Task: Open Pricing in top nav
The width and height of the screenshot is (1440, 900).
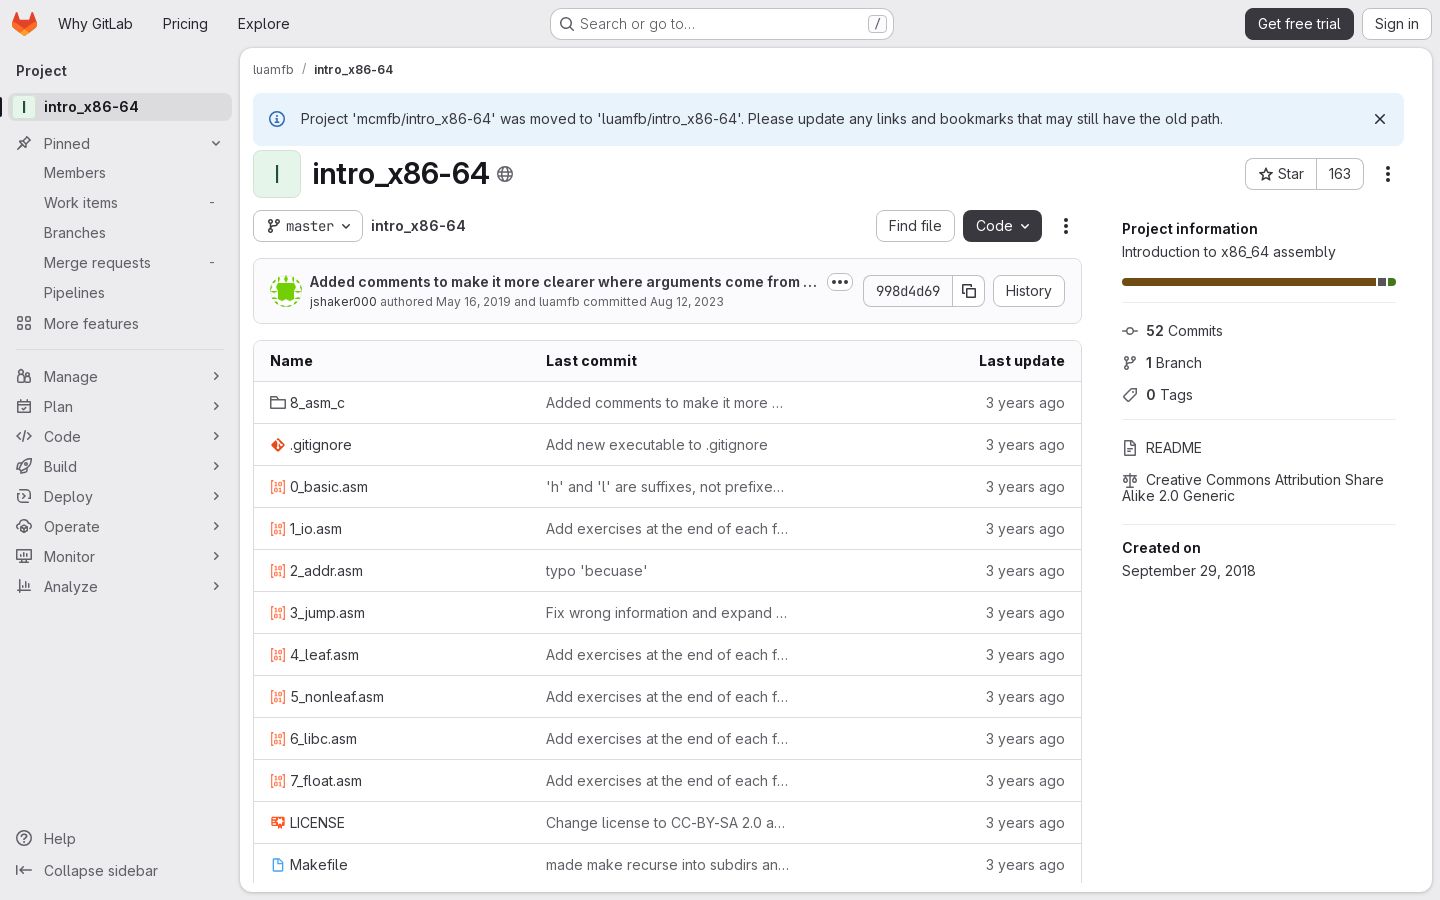Action: [185, 24]
